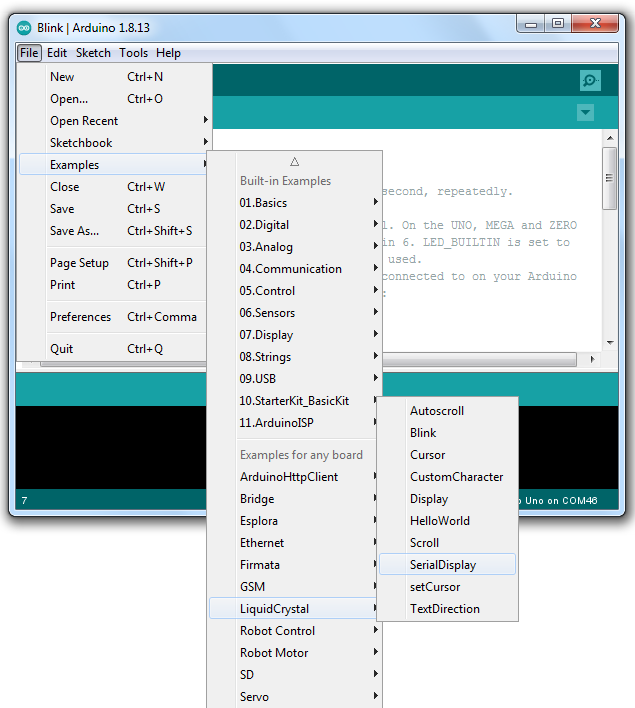Expand the 03.Analog examples
Viewport: 635px width, 708px height.
[x=295, y=247]
